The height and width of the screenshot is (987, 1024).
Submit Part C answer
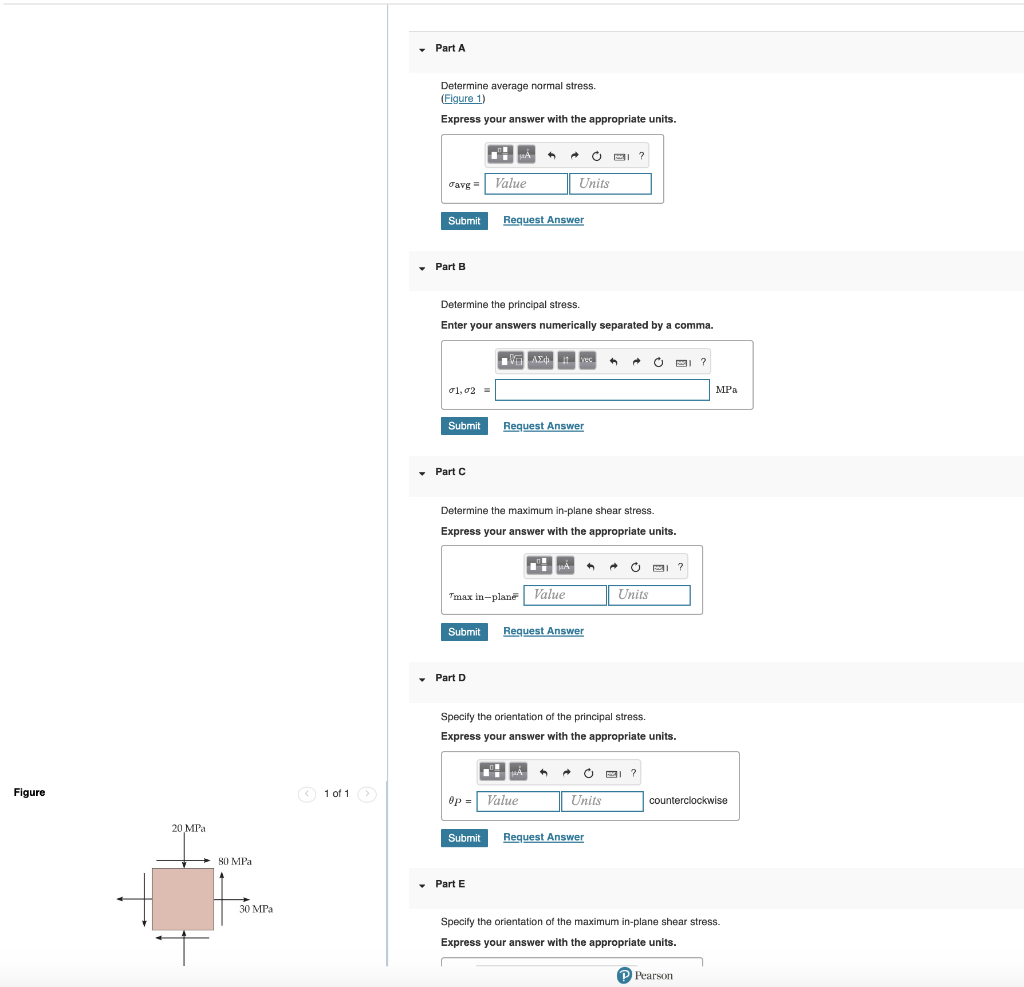(464, 632)
